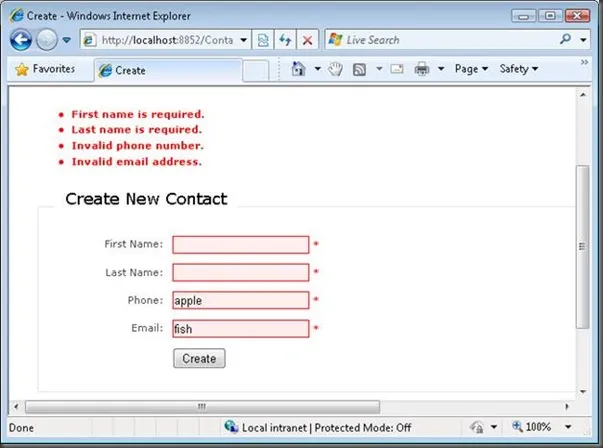Click the vertical scrollbar thumb
This screenshot has width=603, height=448.
tap(583, 246)
